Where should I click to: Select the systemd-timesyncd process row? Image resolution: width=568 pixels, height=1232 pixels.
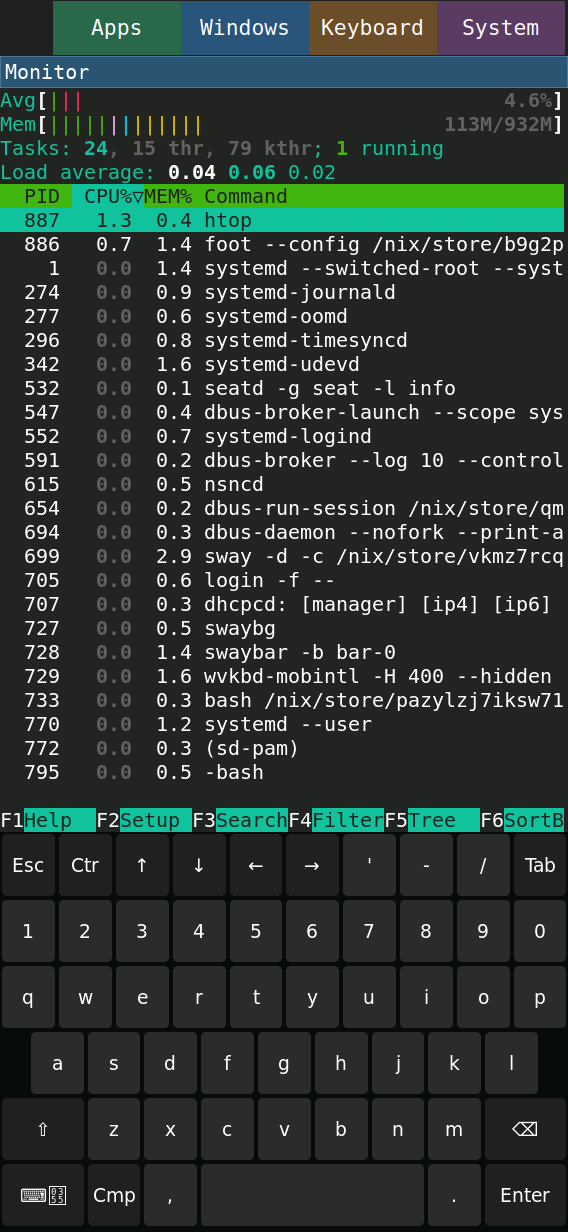tap(282, 340)
